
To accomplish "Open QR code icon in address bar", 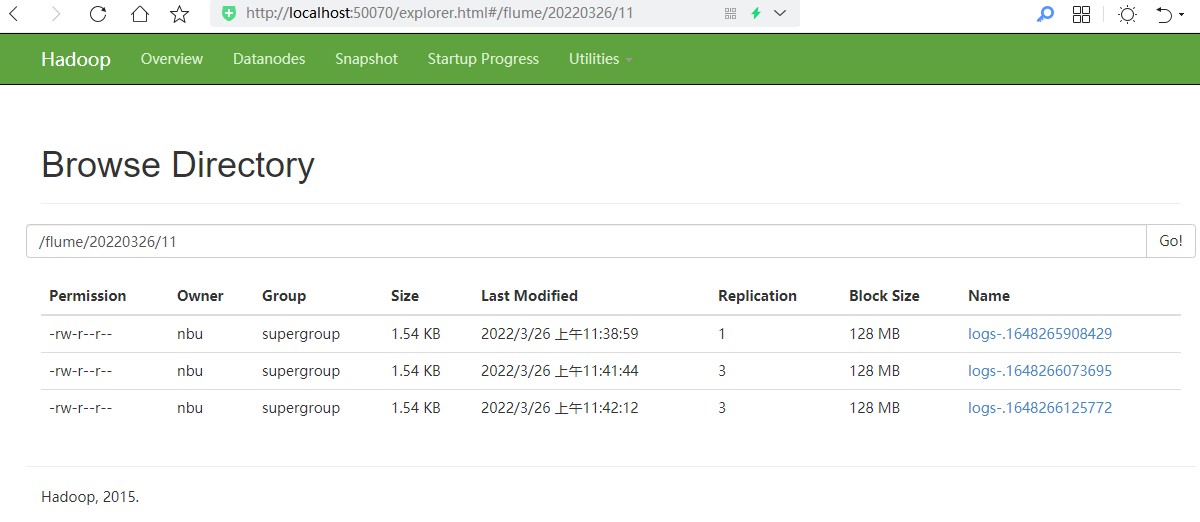I will (730, 13).
